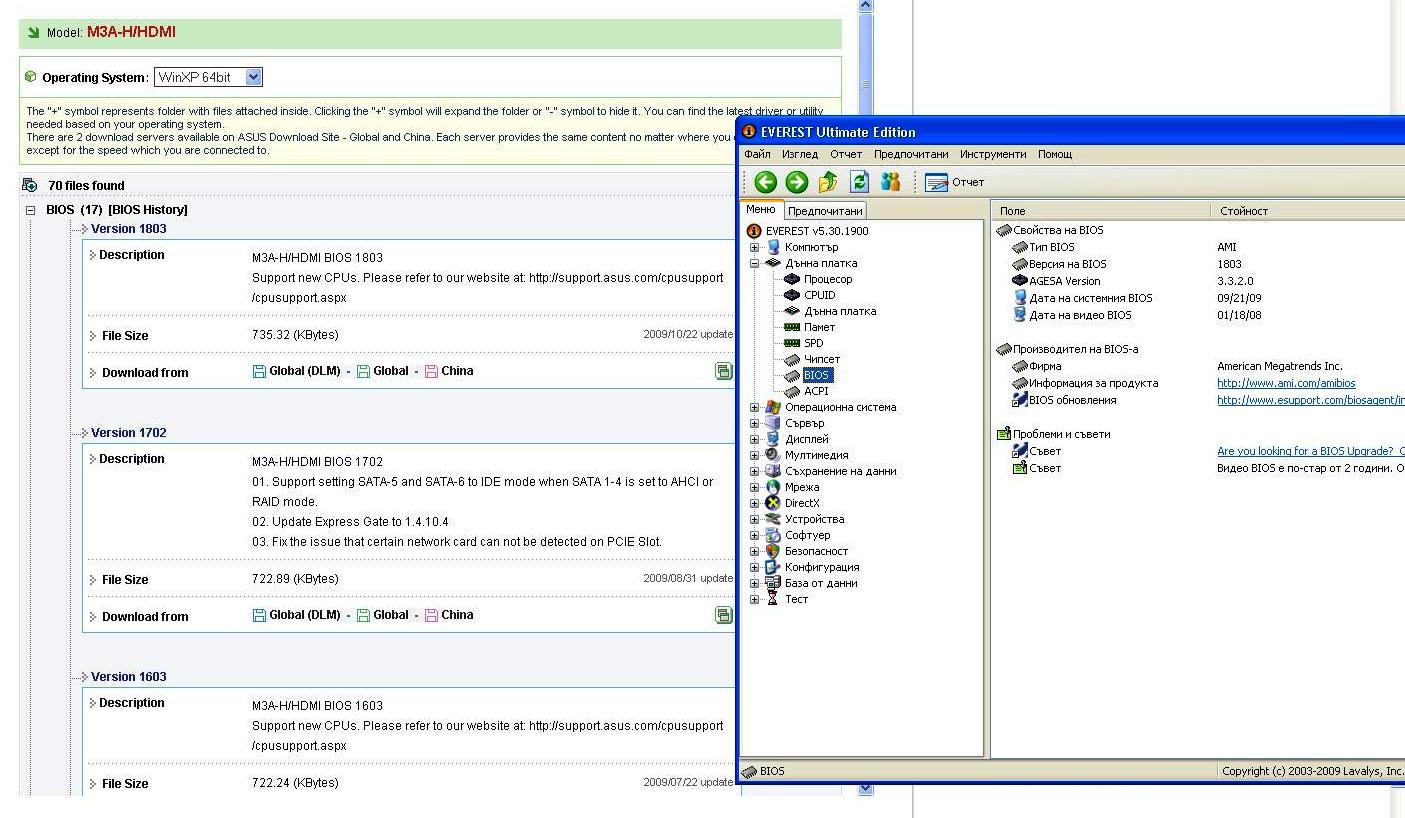
Task: Open the Инструменти menu
Action: point(992,154)
